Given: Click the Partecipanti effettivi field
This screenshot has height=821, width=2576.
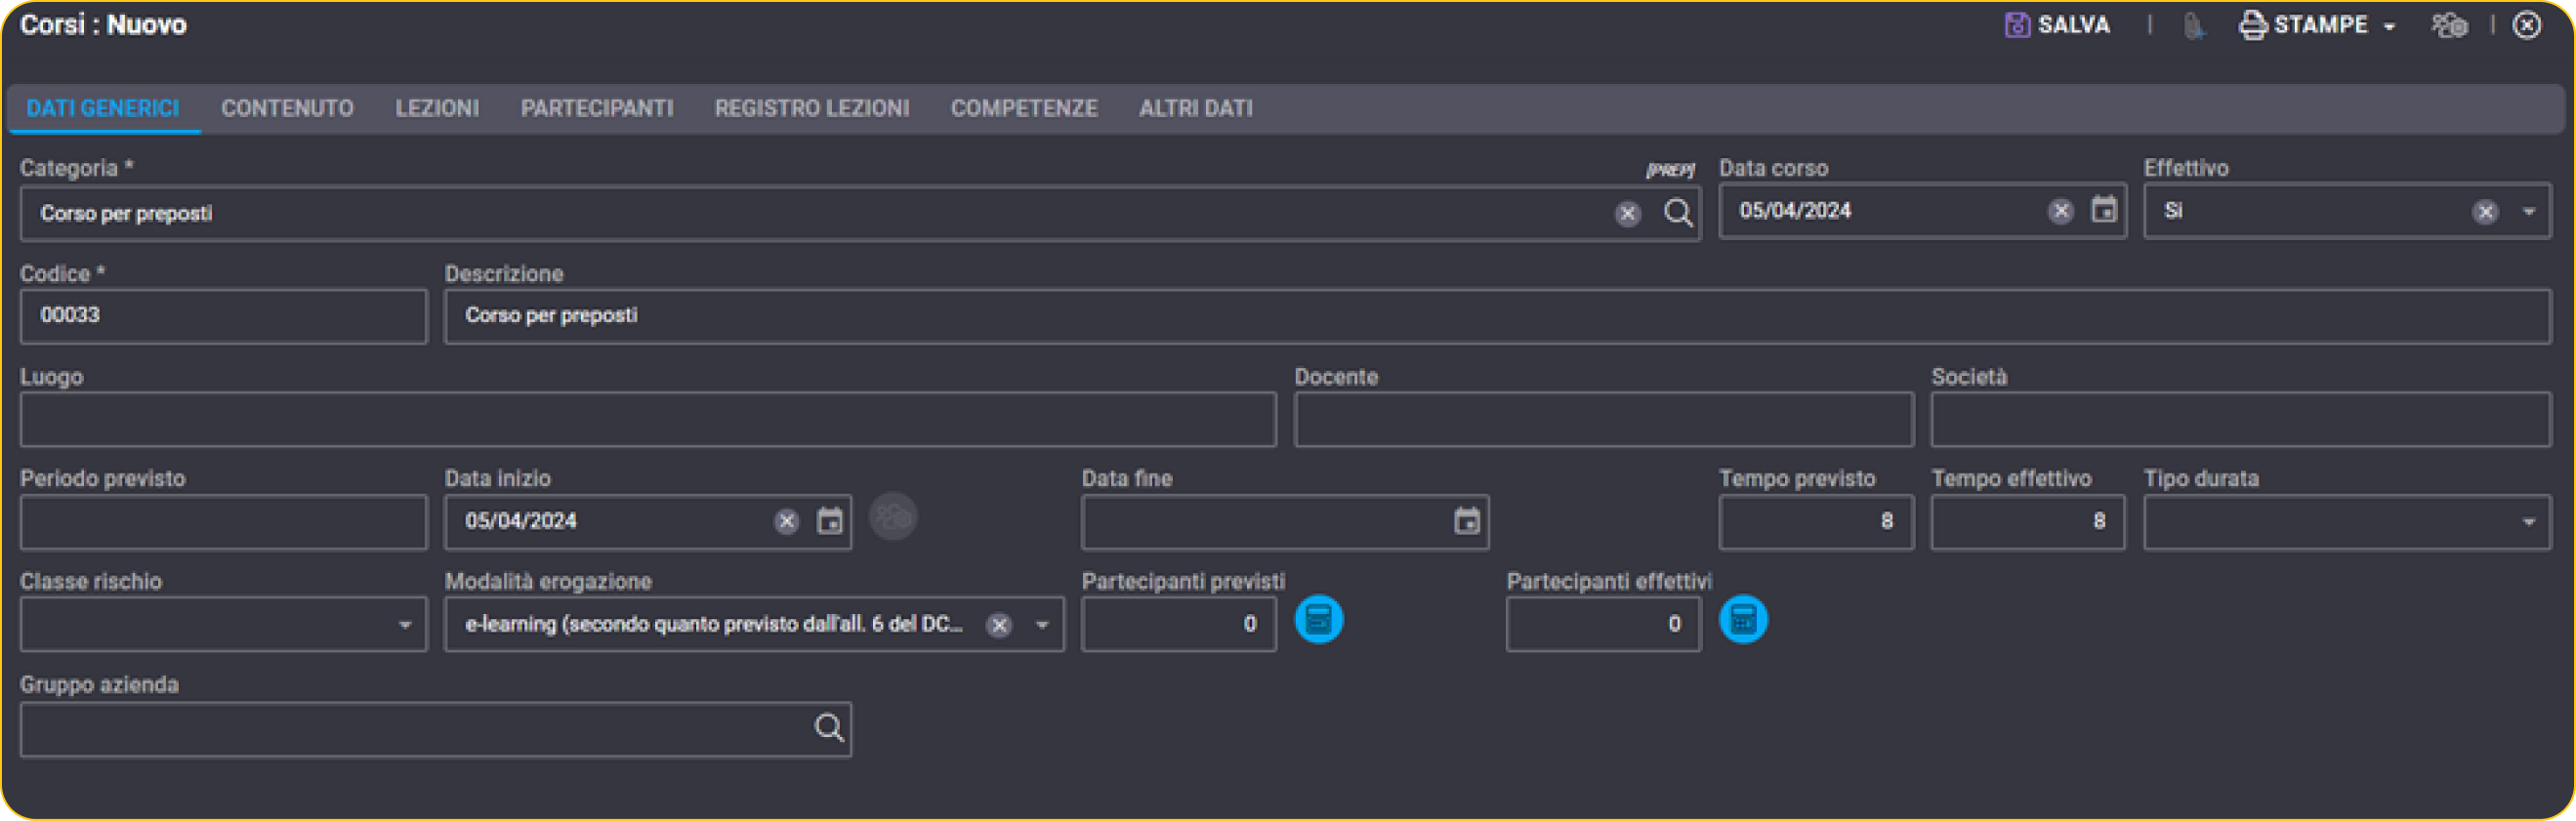Looking at the screenshot, I should pyautogui.click(x=1603, y=625).
